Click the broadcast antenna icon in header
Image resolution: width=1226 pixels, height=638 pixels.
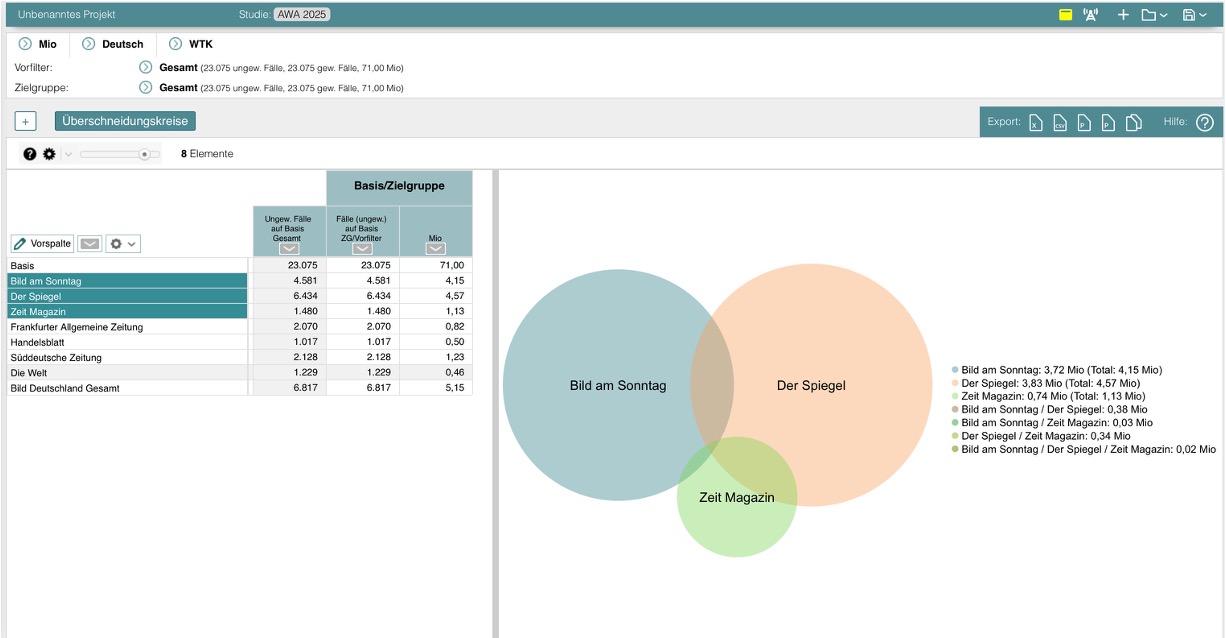pos(1091,15)
